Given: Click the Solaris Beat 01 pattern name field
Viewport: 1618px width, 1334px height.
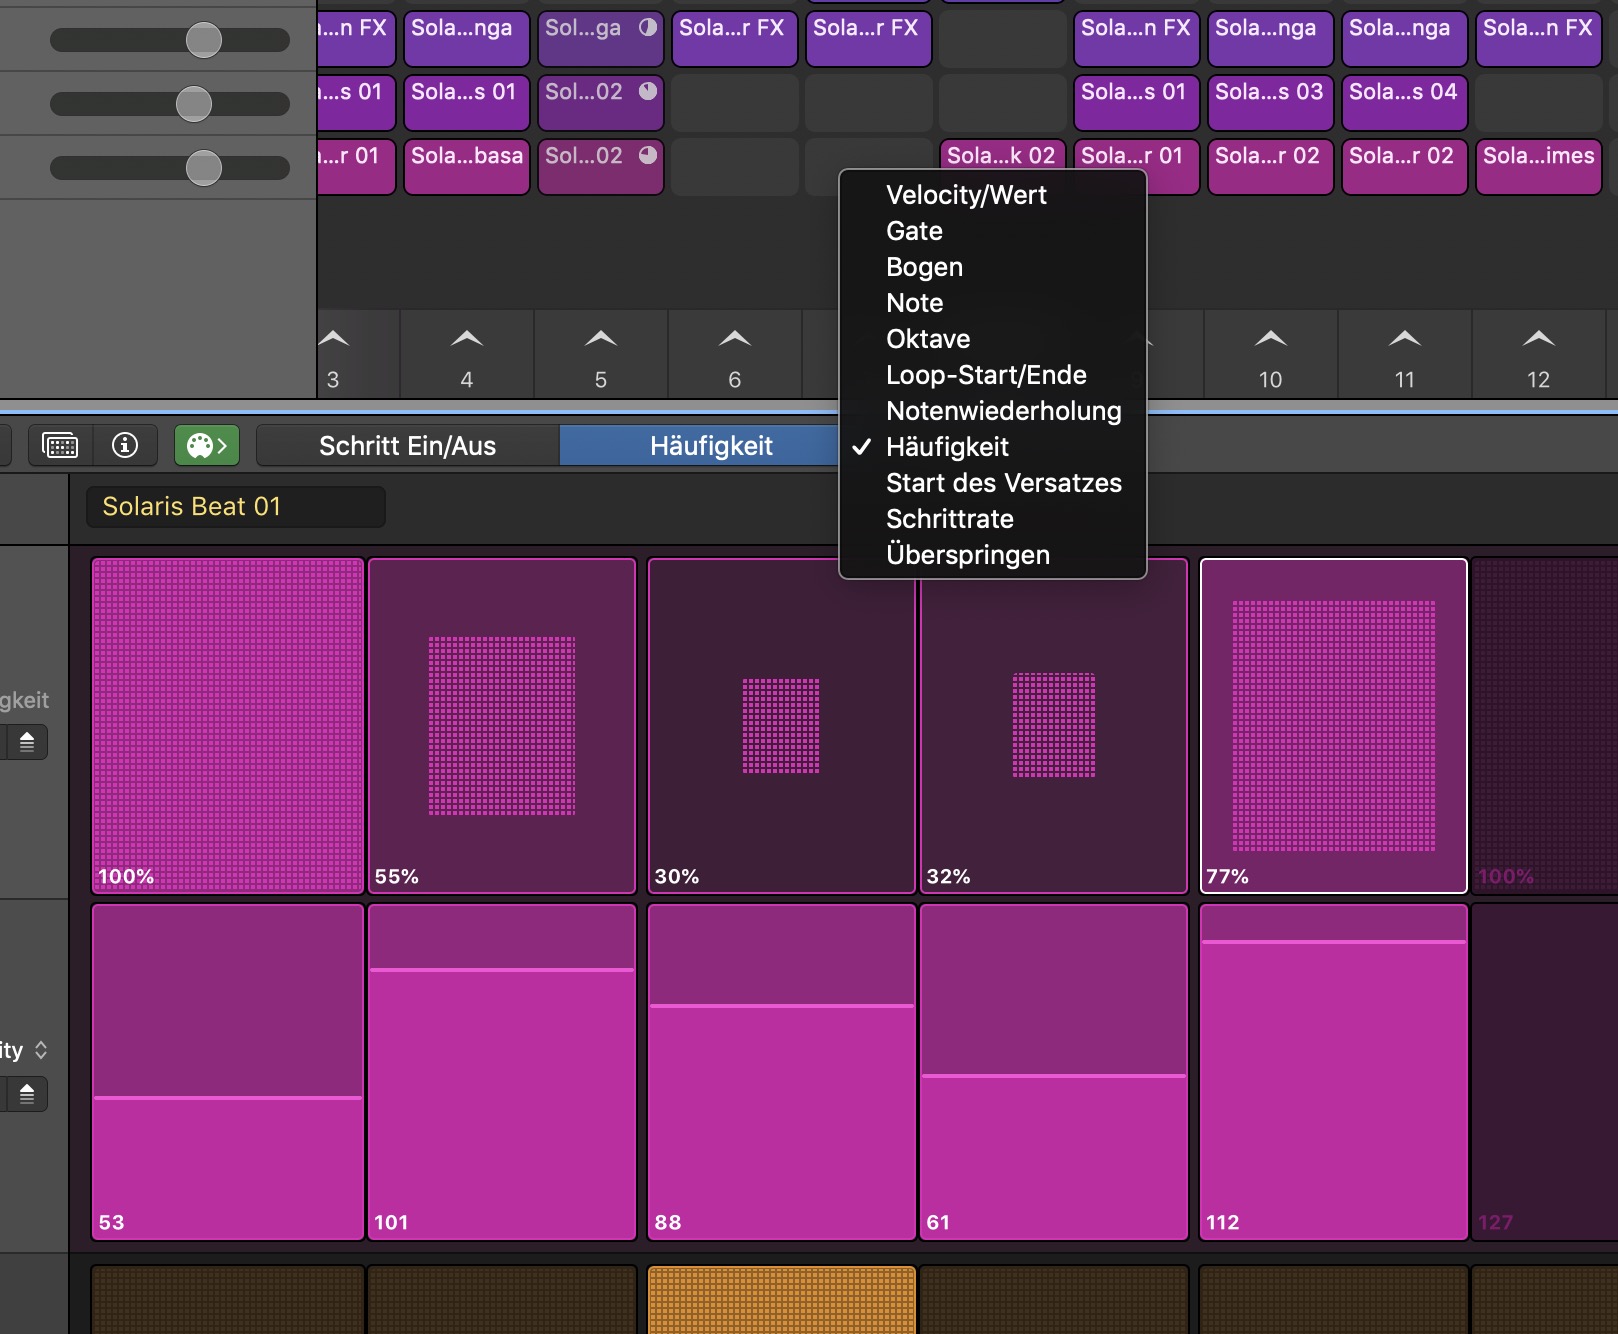Looking at the screenshot, I should [235, 506].
